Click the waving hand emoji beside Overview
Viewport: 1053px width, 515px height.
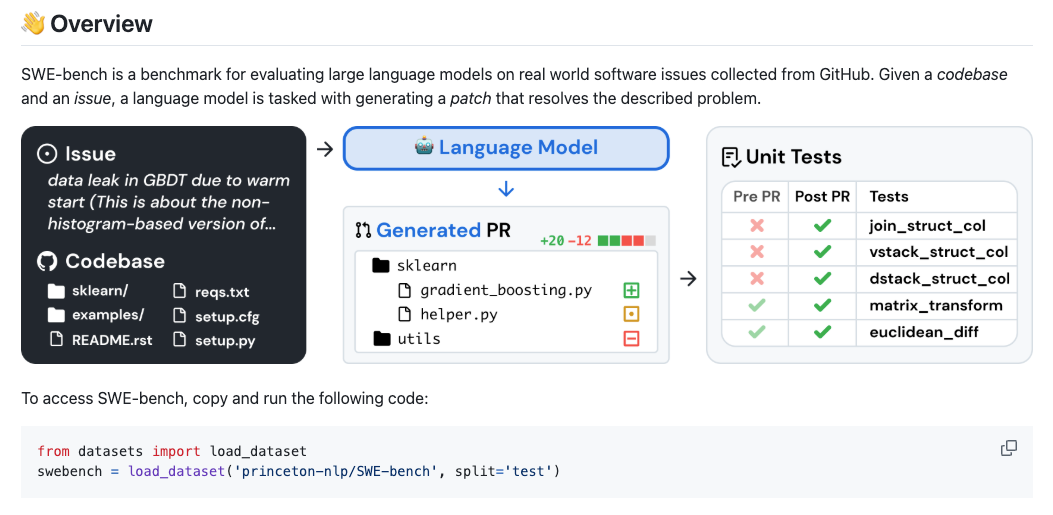pyautogui.click(x=33, y=24)
